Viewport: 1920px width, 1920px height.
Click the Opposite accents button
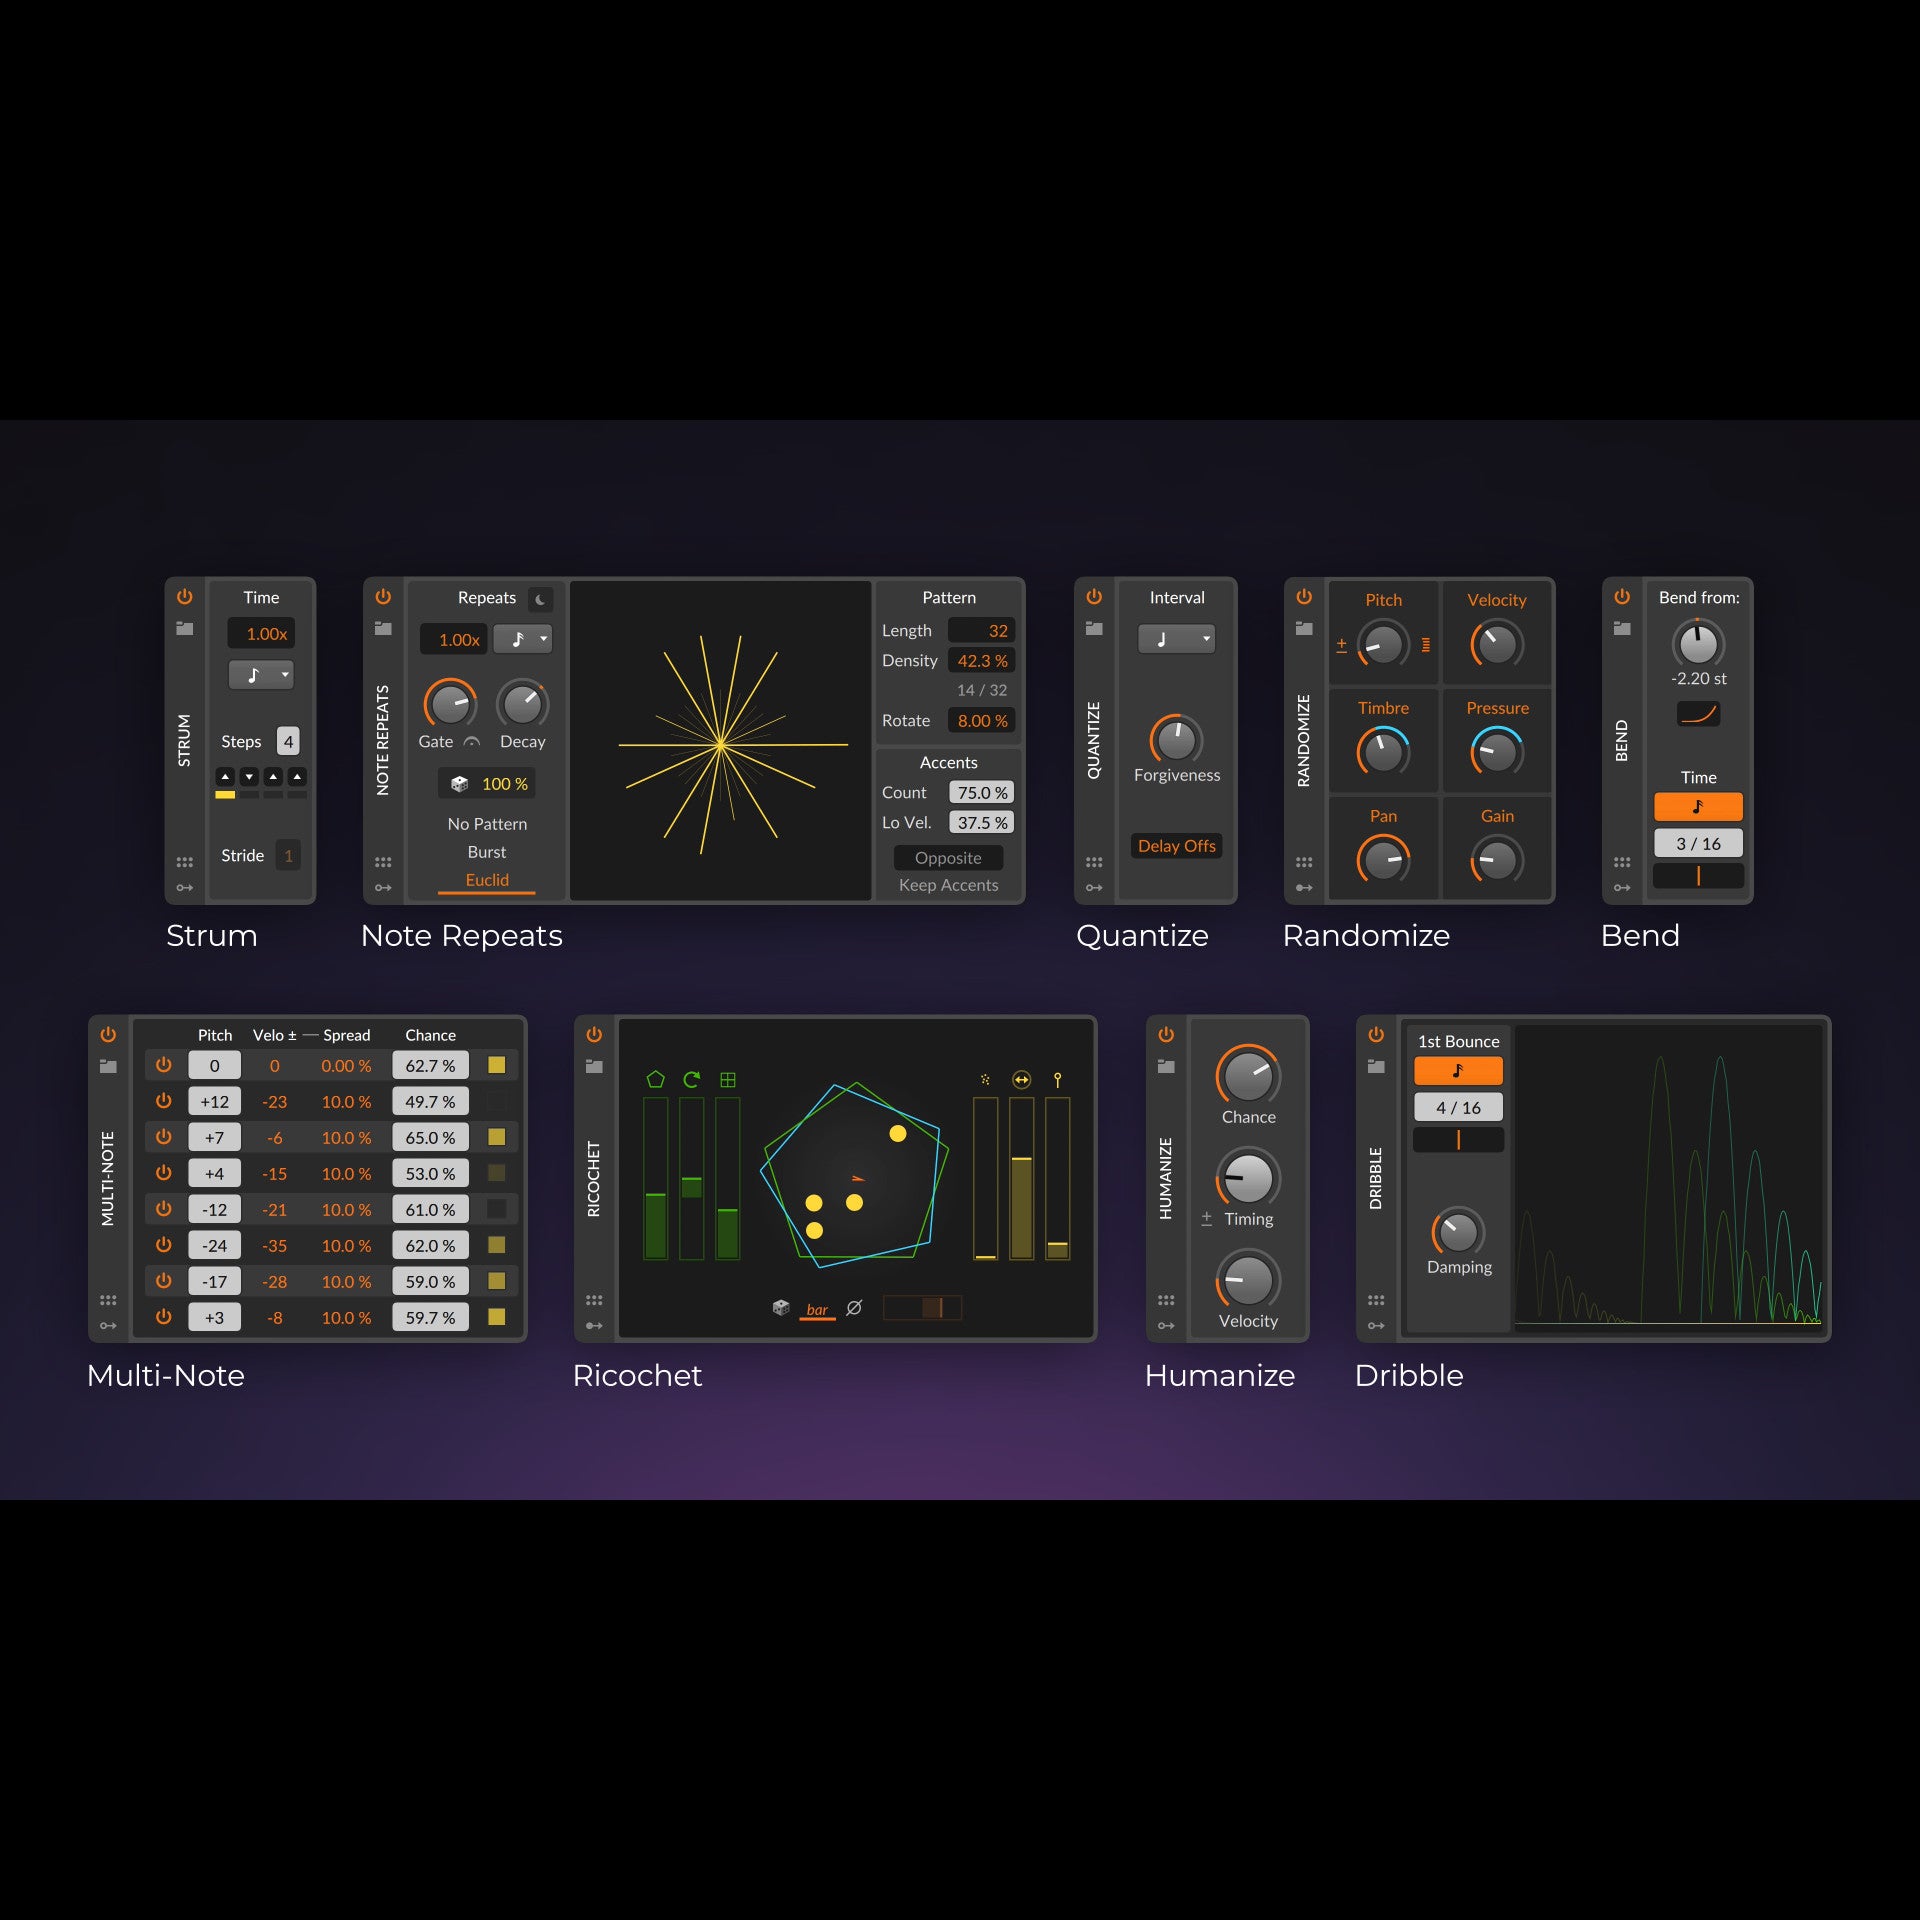tap(948, 858)
